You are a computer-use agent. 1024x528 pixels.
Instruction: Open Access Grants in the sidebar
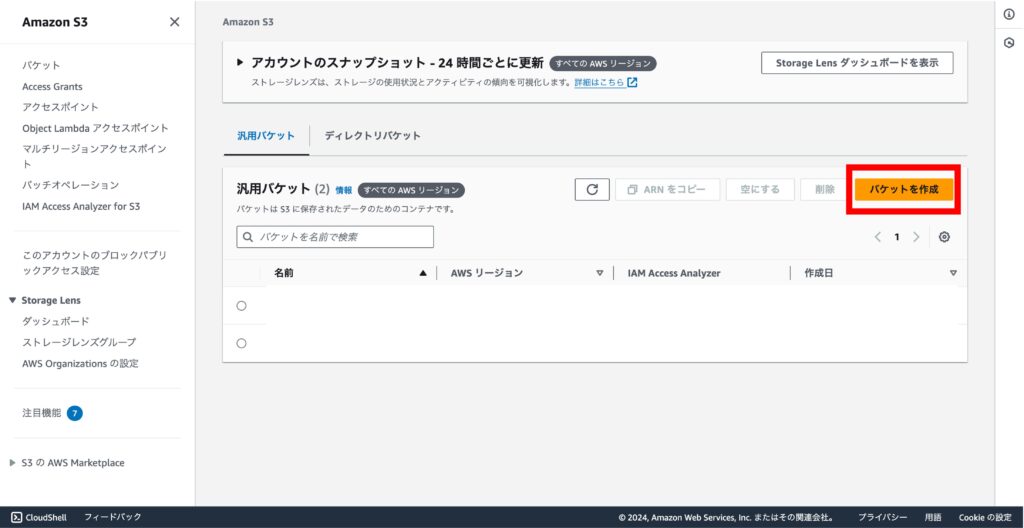pyautogui.click(x=52, y=86)
